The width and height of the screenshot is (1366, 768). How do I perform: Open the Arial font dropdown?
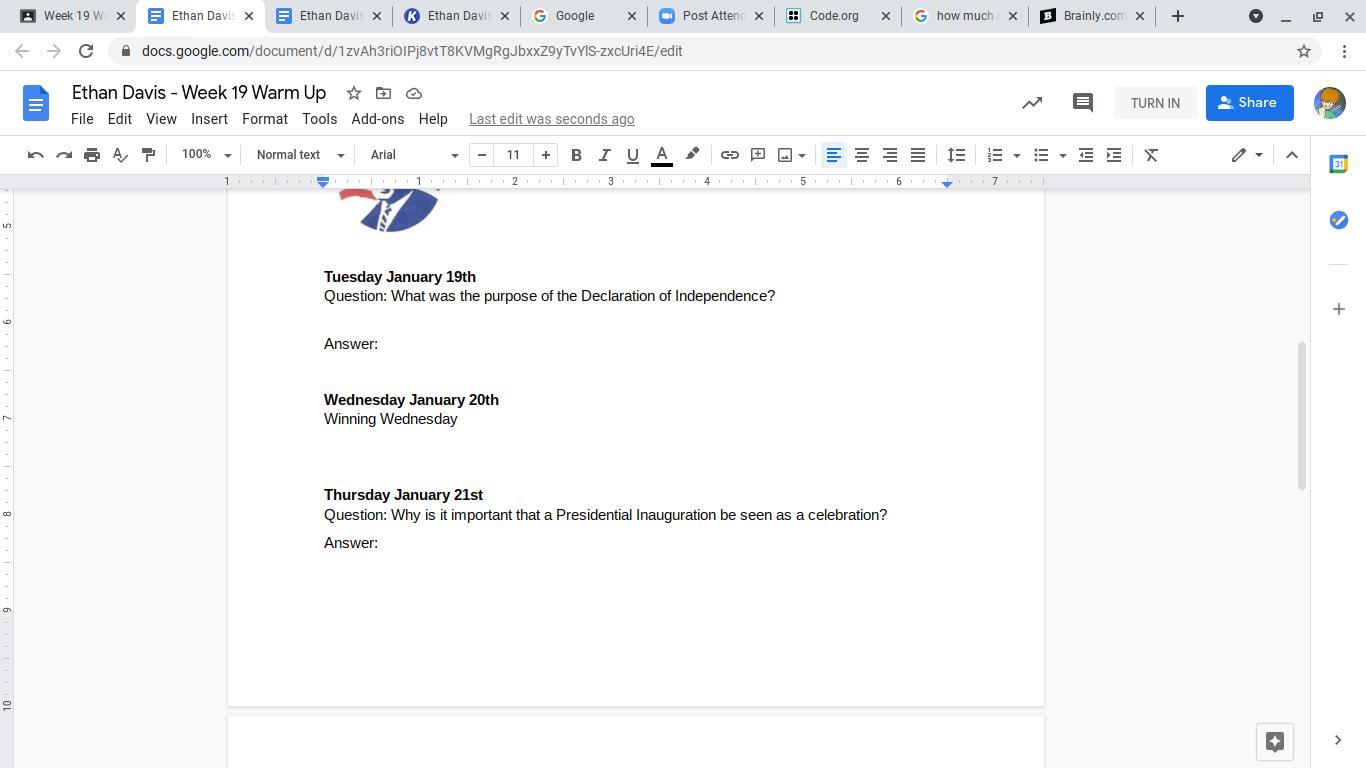point(414,155)
